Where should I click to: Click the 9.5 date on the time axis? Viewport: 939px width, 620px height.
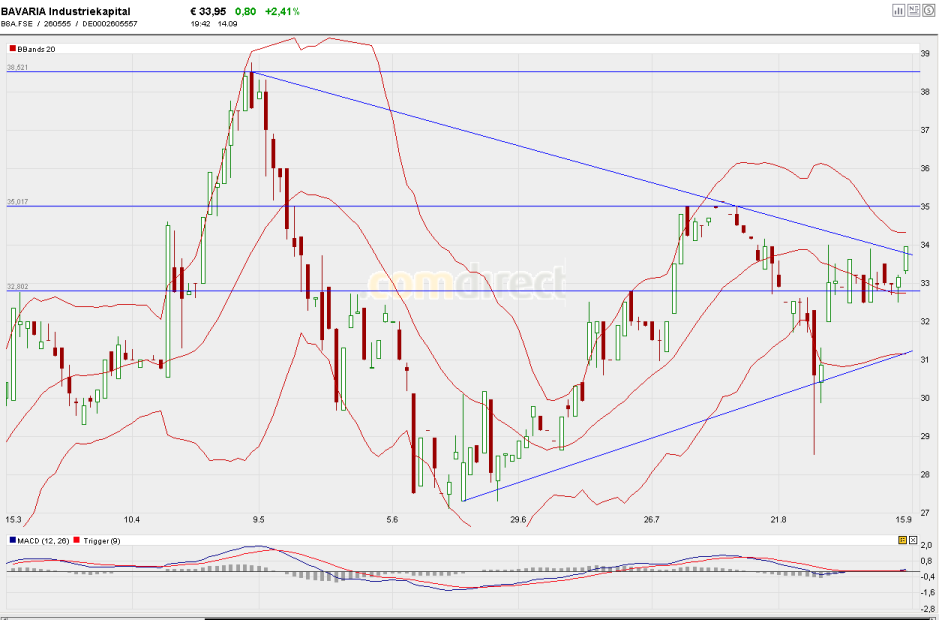[259, 520]
